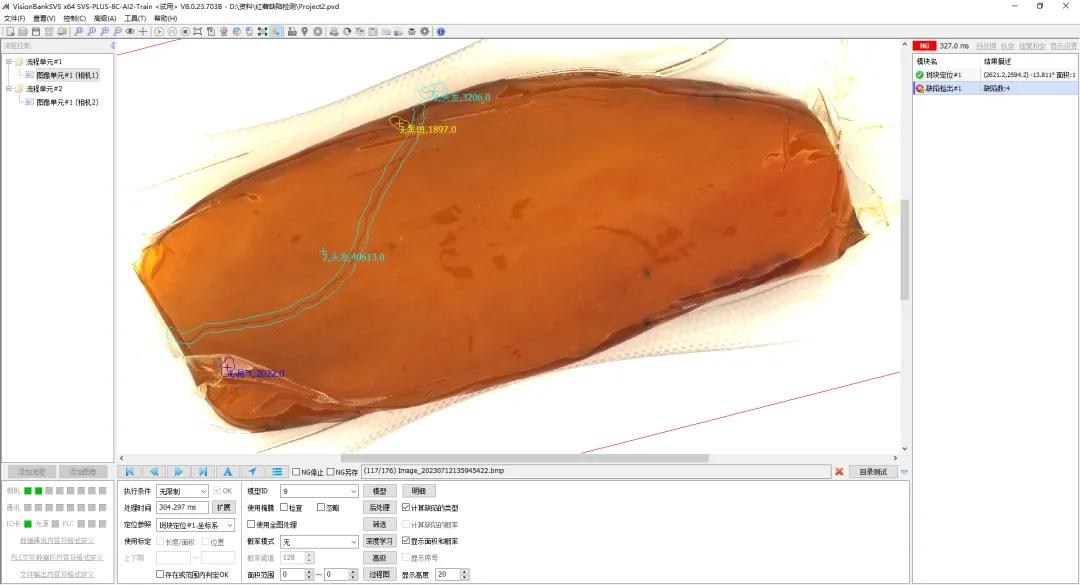Viewport: 1080px width, 585px height.
Task: Open the 文件(F) menu
Action: coord(14,19)
